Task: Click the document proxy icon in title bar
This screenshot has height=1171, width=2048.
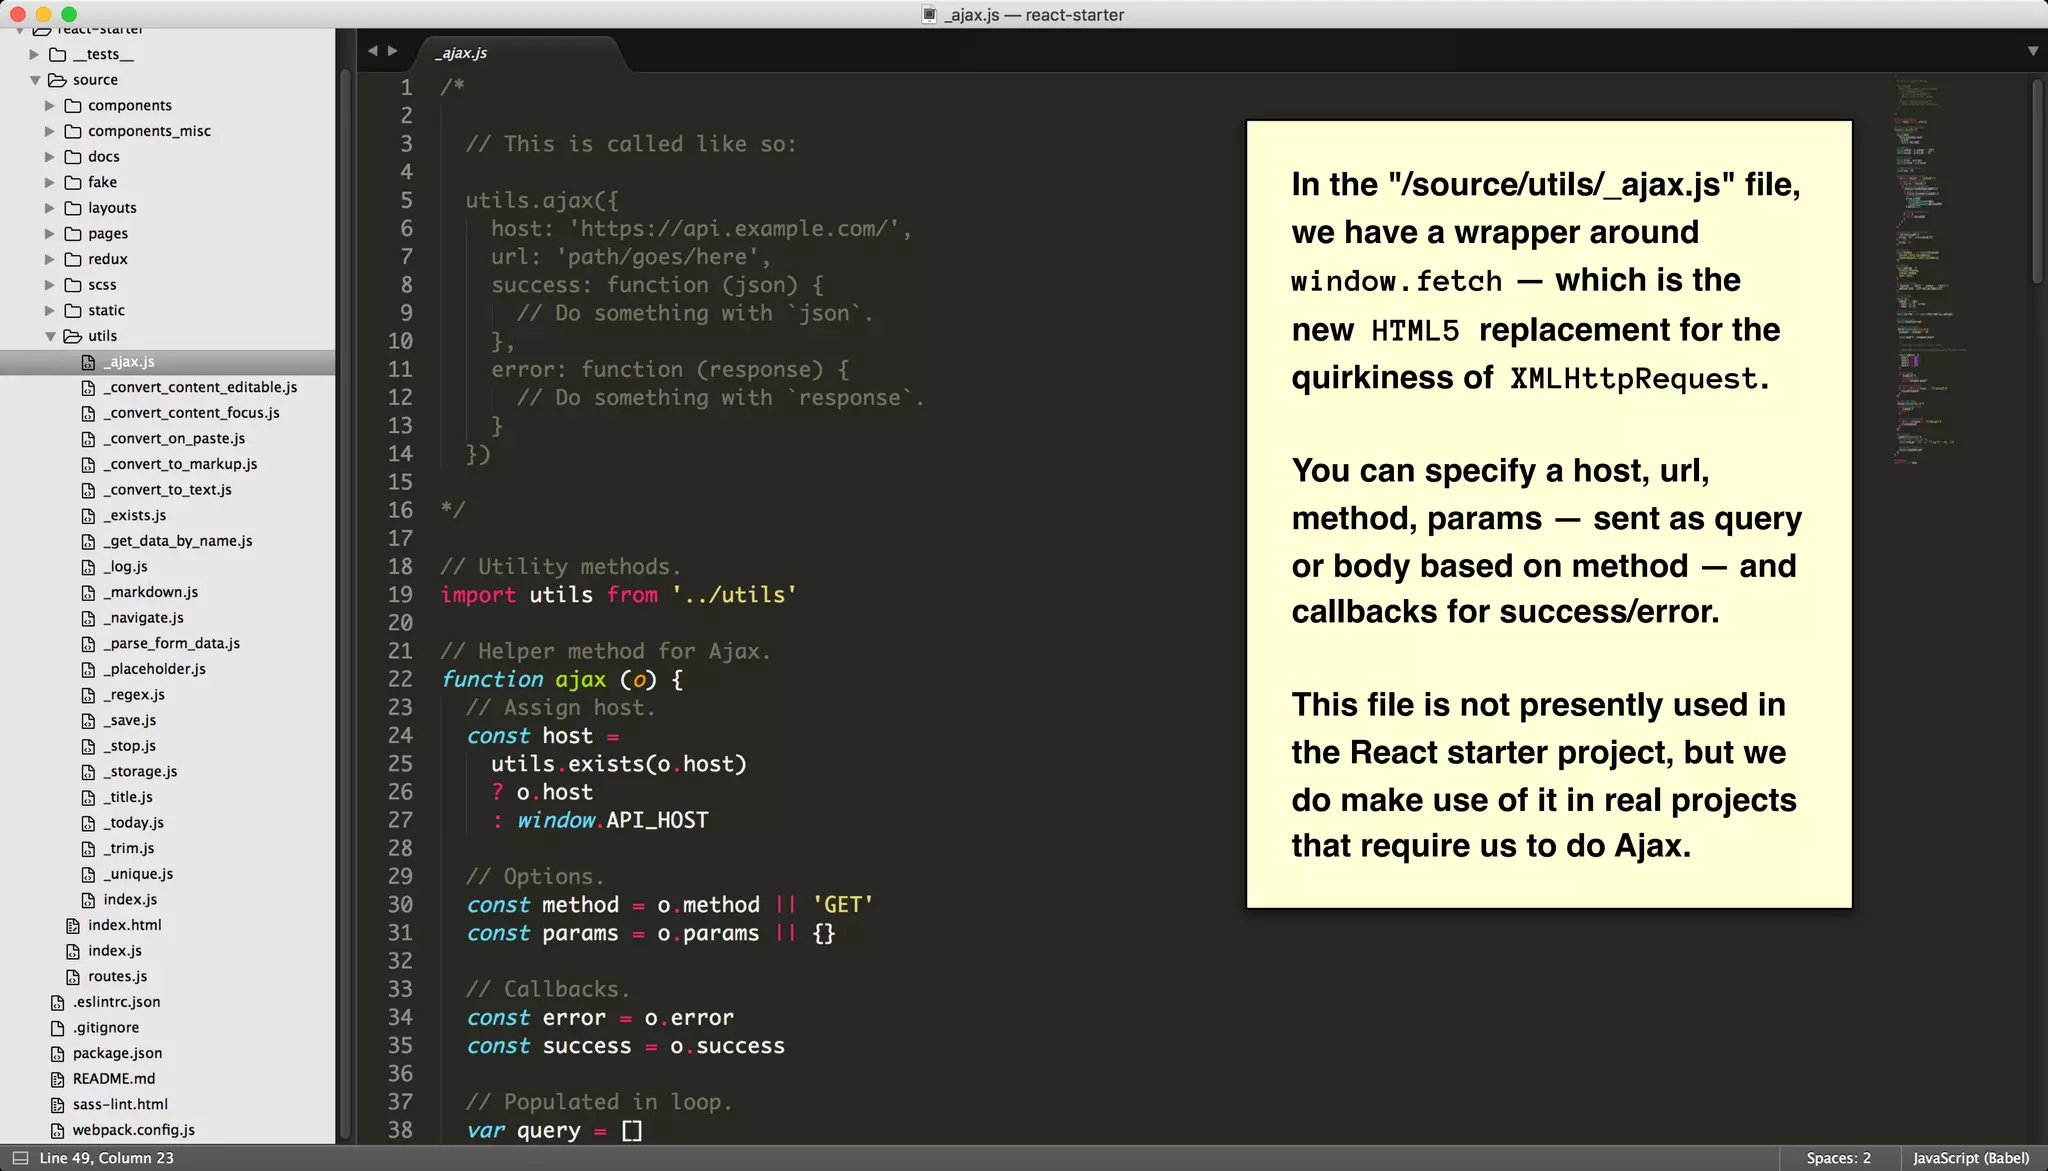Action: [929, 14]
